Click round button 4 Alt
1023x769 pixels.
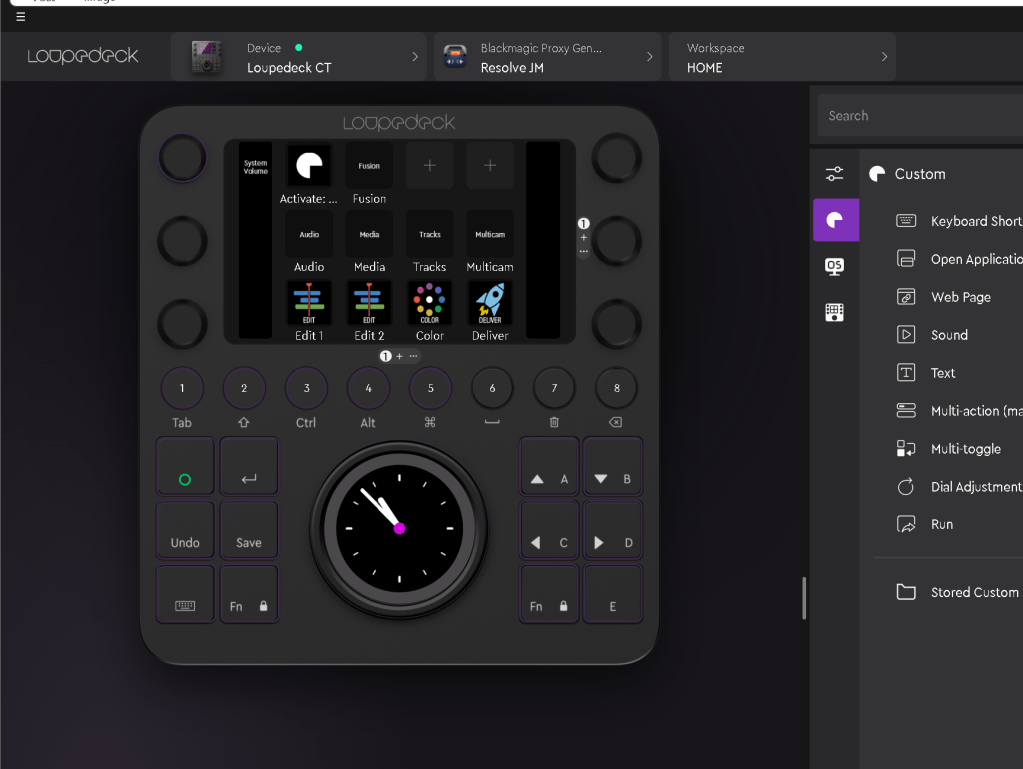pyautogui.click(x=368, y=388)
